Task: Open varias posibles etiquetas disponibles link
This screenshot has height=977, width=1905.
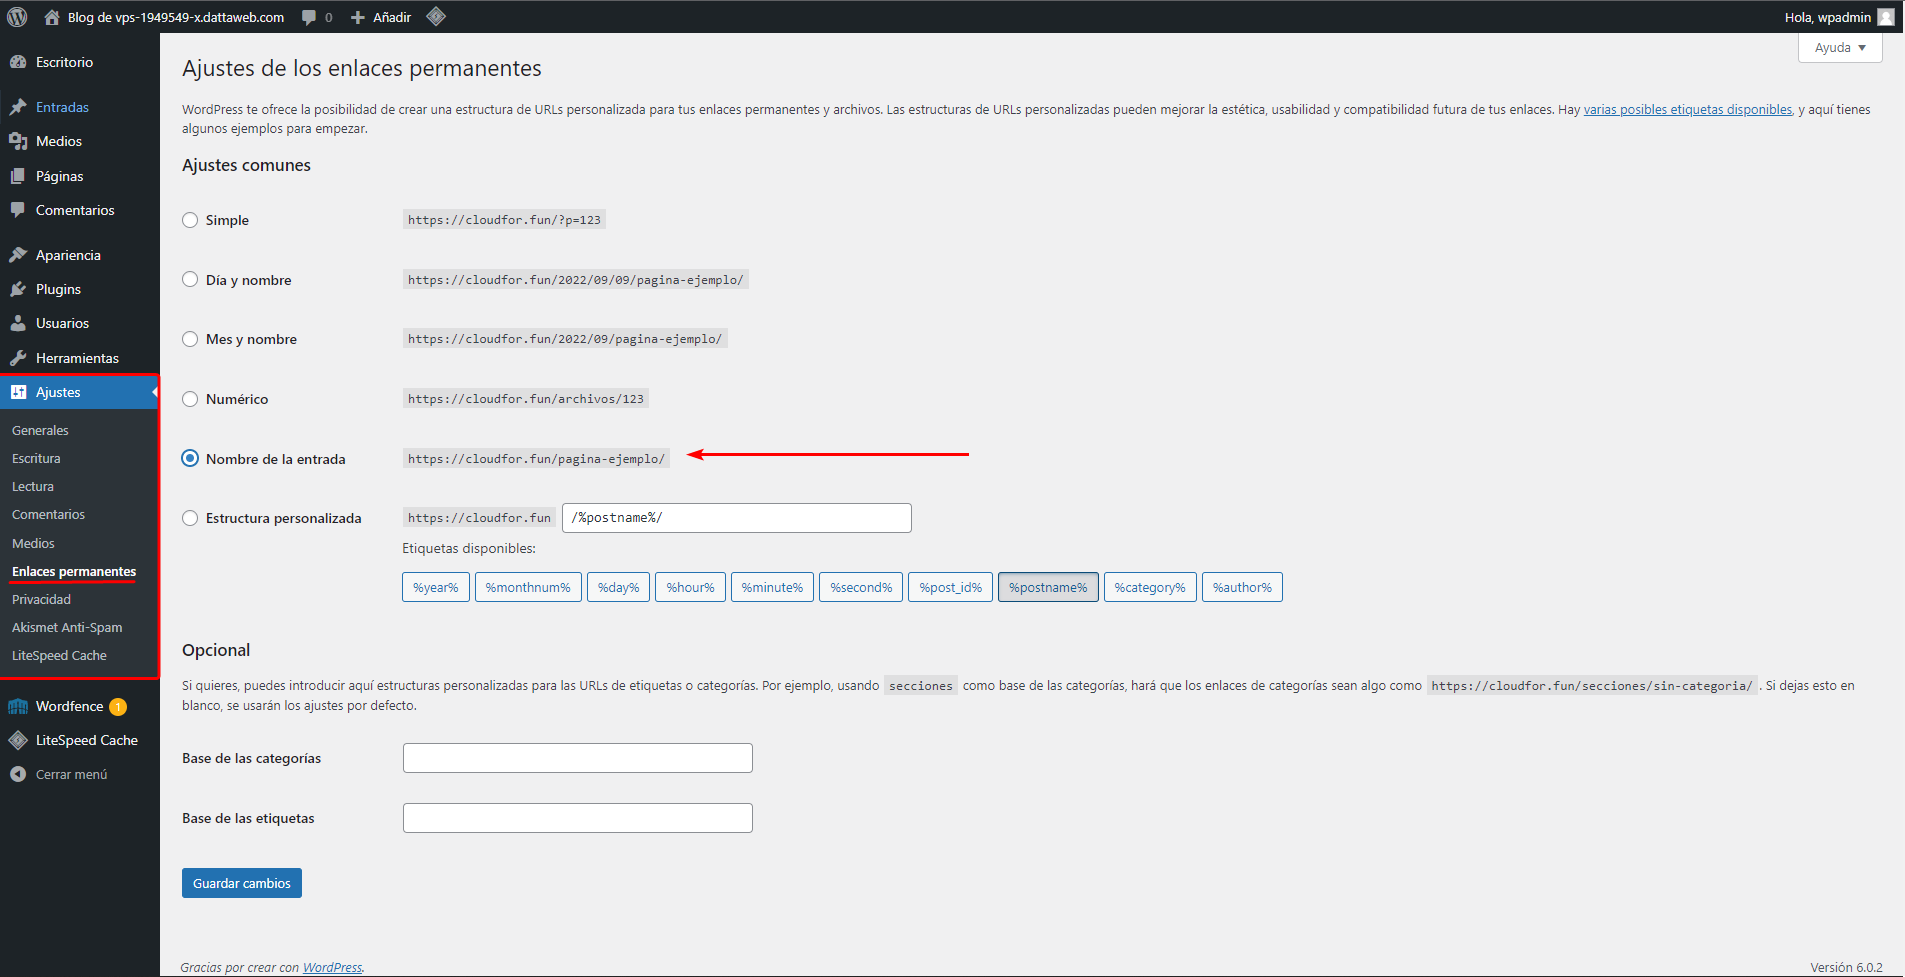Action: click(1688, 110)
